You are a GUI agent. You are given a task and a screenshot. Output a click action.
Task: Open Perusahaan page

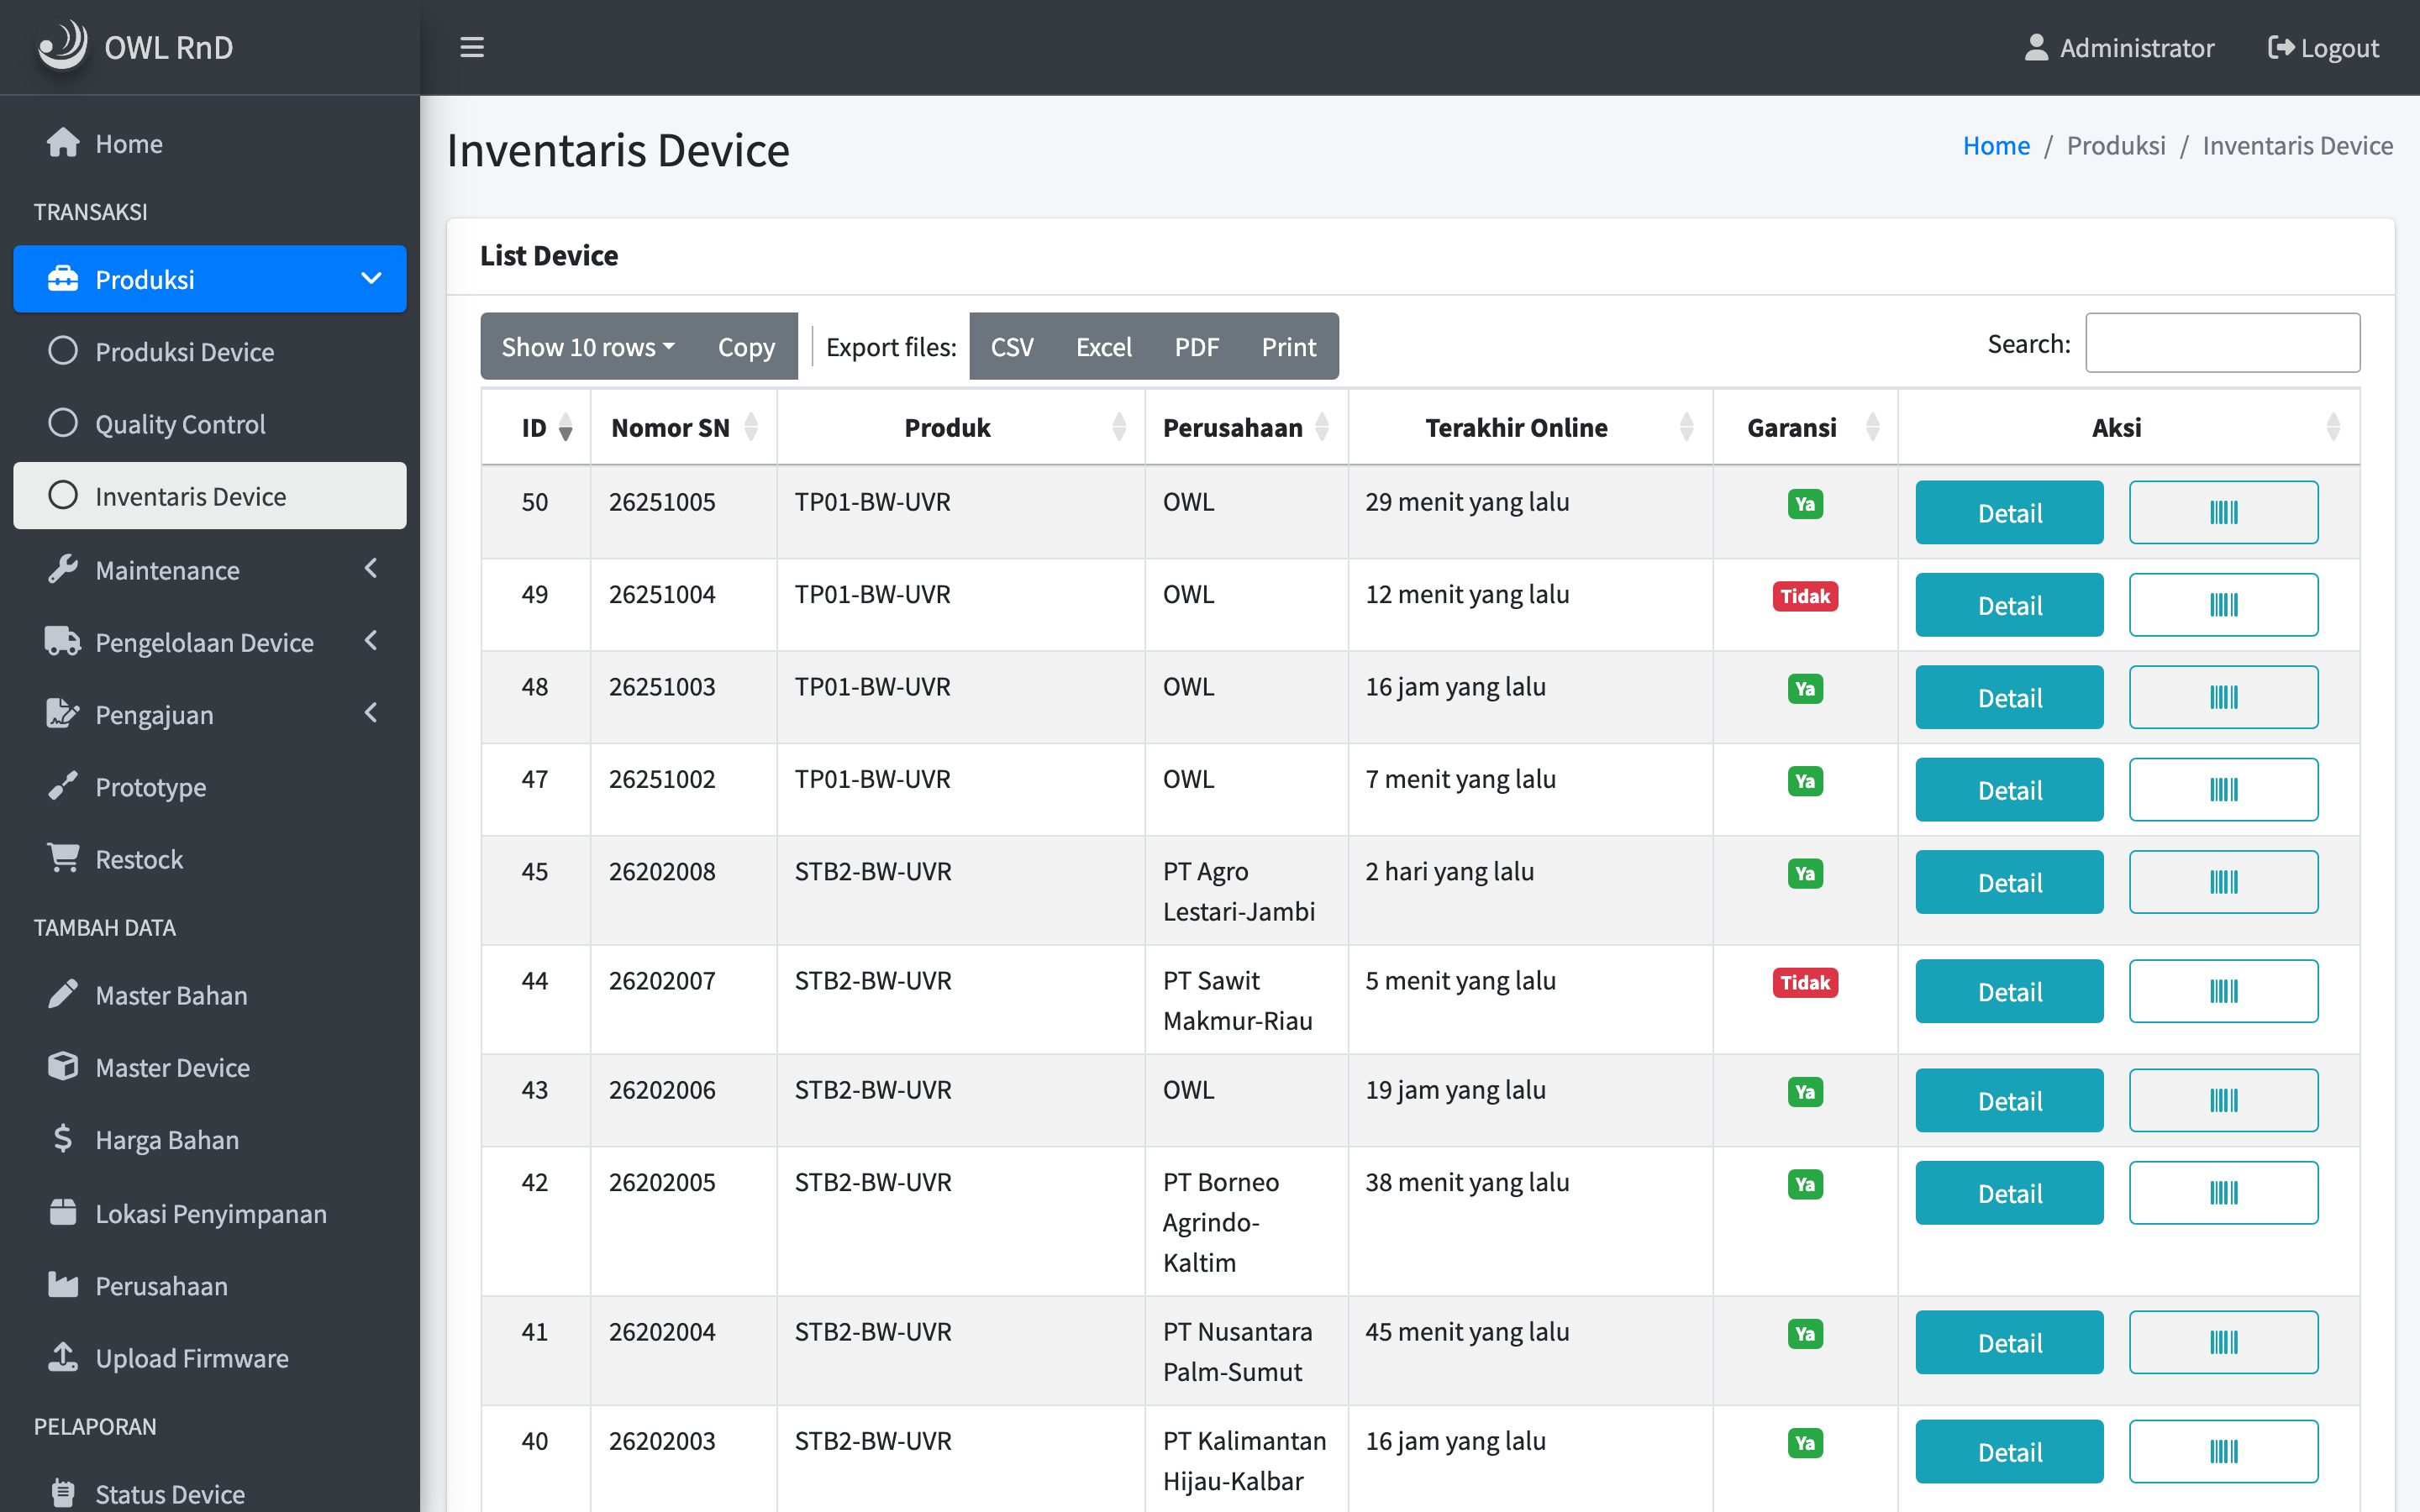pyautogui.click(x=210, y=1285)
